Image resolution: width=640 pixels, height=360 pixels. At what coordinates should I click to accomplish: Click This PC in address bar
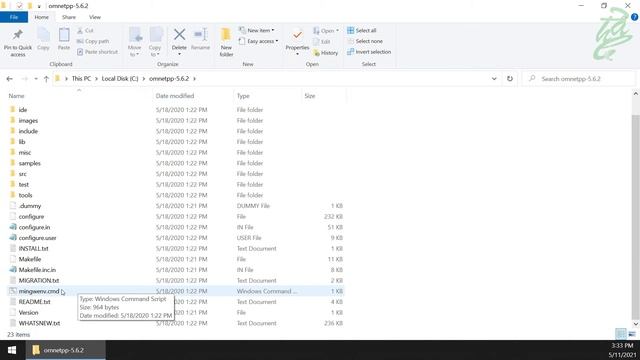click(x=81, y=78)
